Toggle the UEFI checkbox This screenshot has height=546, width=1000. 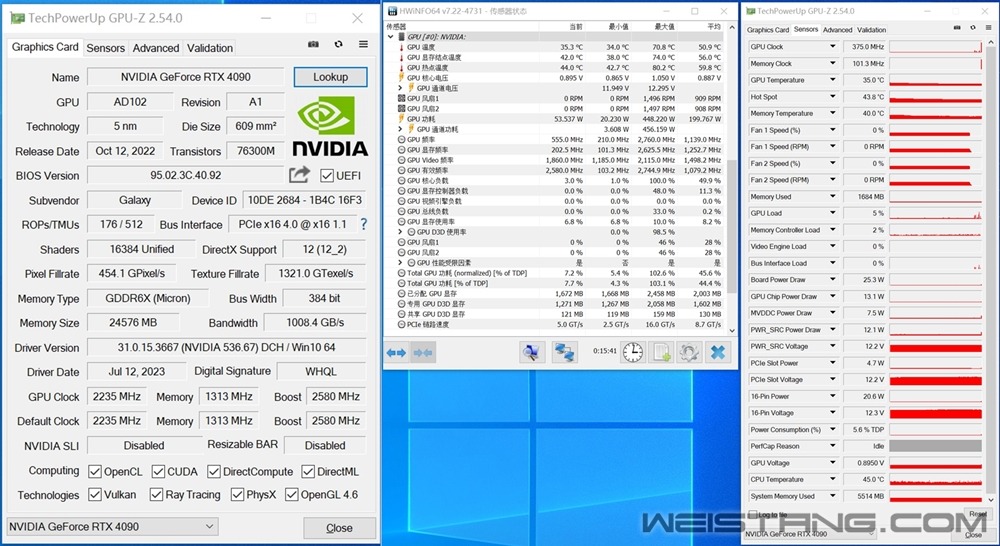327,175
